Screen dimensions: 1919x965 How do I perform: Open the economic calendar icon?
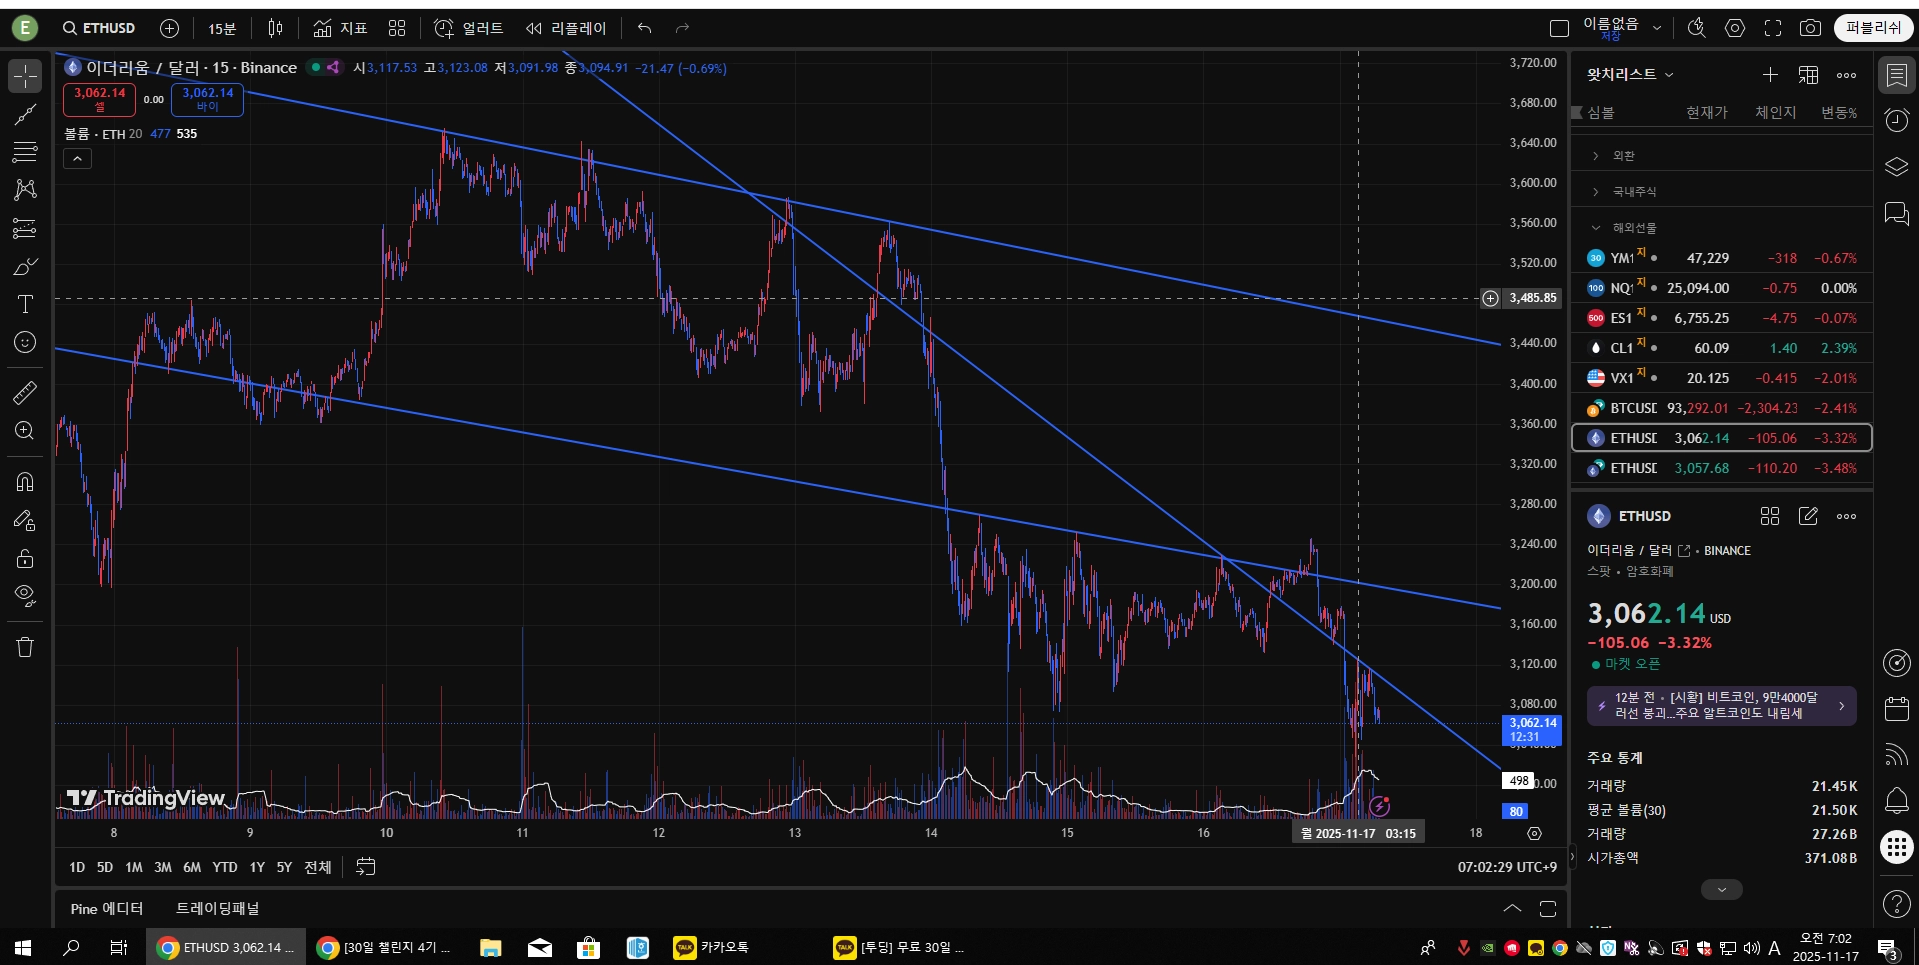click(x=1896, y=709)
